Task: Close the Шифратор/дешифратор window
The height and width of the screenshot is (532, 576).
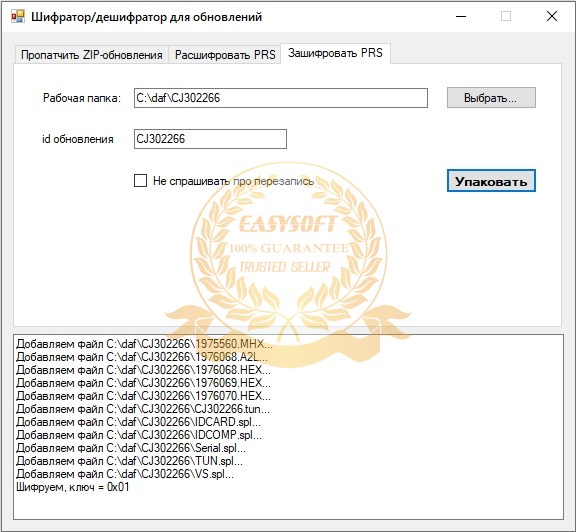Action: point(552,17)
